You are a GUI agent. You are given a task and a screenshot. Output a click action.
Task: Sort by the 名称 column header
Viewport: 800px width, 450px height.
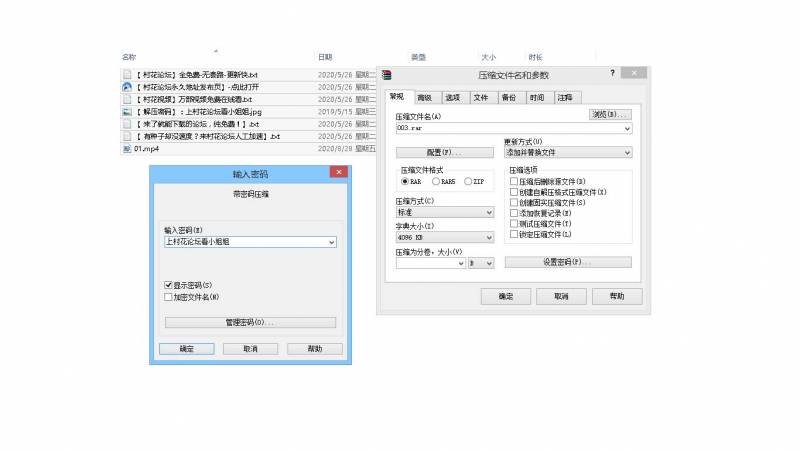coord(129,57)
